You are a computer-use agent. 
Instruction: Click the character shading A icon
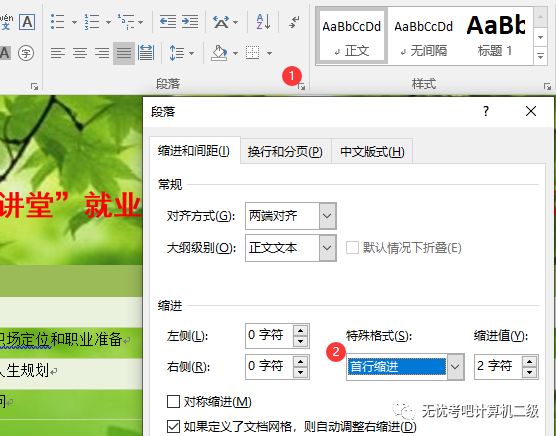tap(5, 53)
